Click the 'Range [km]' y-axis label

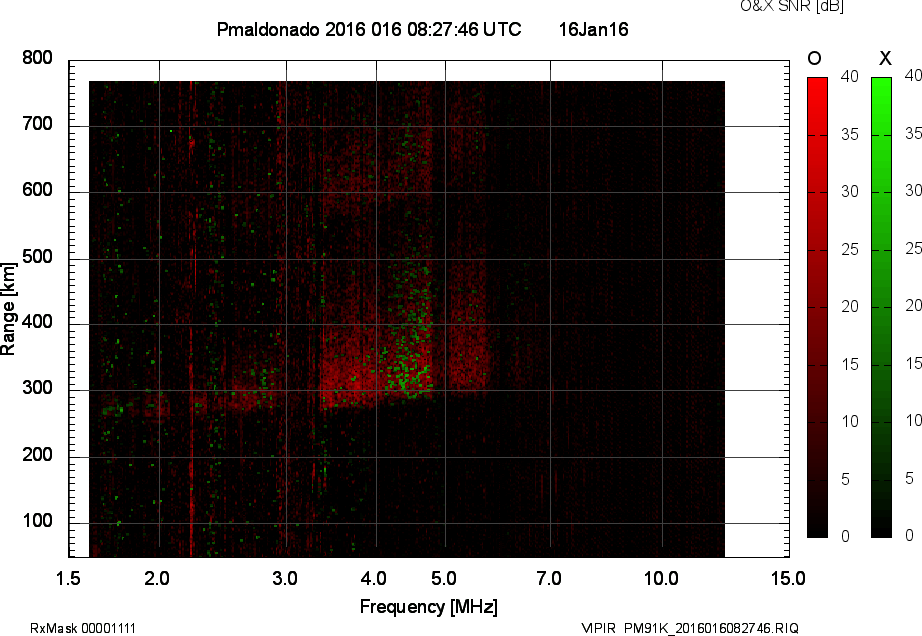8,309
